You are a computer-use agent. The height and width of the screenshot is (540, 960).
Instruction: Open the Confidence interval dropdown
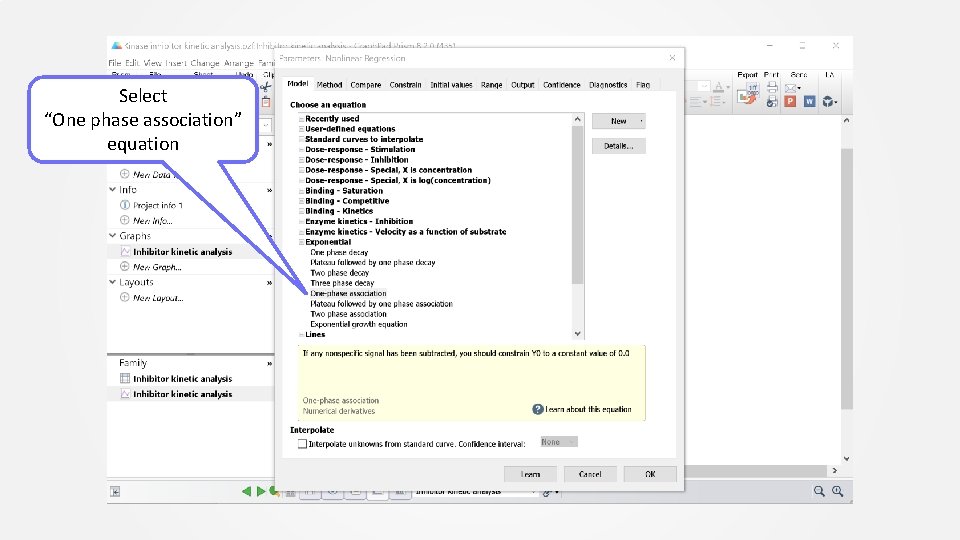[x=558, y=442]
